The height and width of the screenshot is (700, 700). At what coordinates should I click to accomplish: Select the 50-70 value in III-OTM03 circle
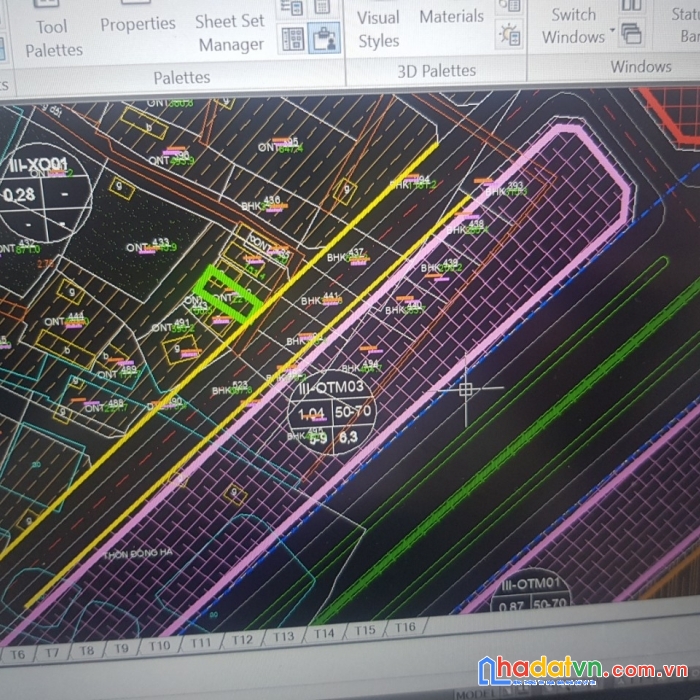coord(353,411)
